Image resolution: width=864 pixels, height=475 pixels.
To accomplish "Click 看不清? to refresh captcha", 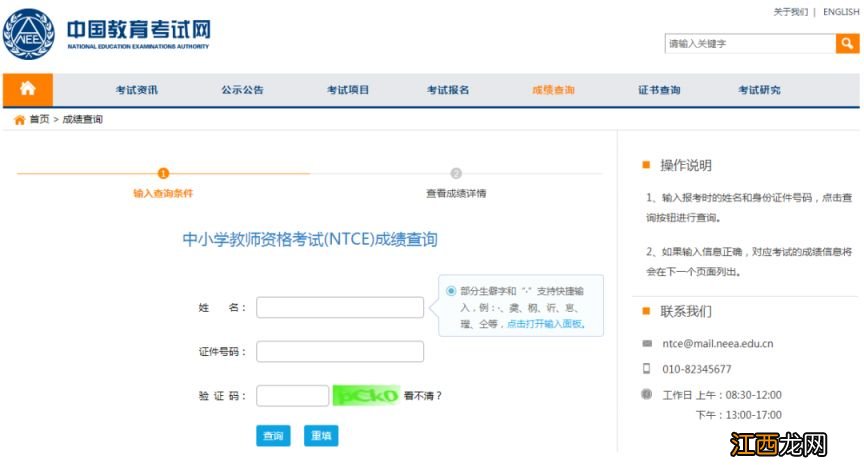I will pos(423,396).
